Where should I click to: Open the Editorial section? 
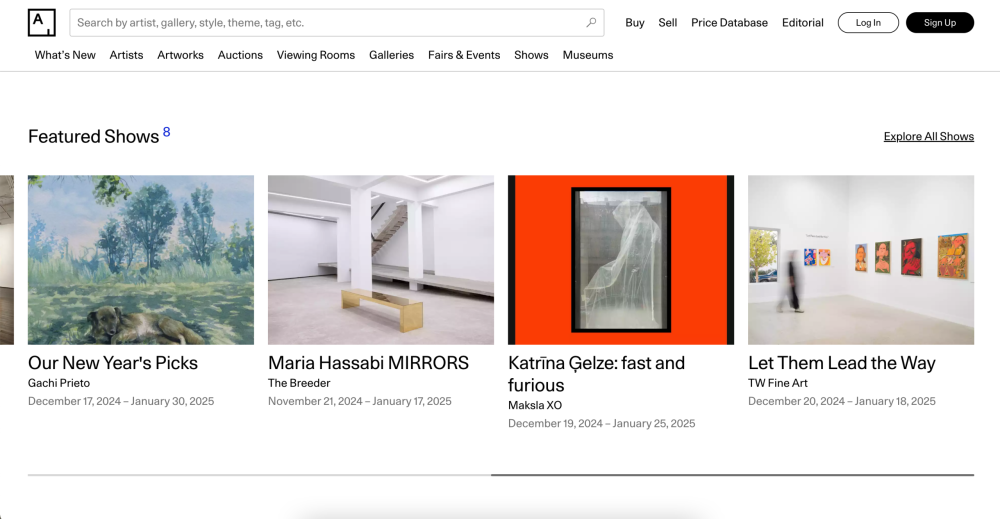802,22
